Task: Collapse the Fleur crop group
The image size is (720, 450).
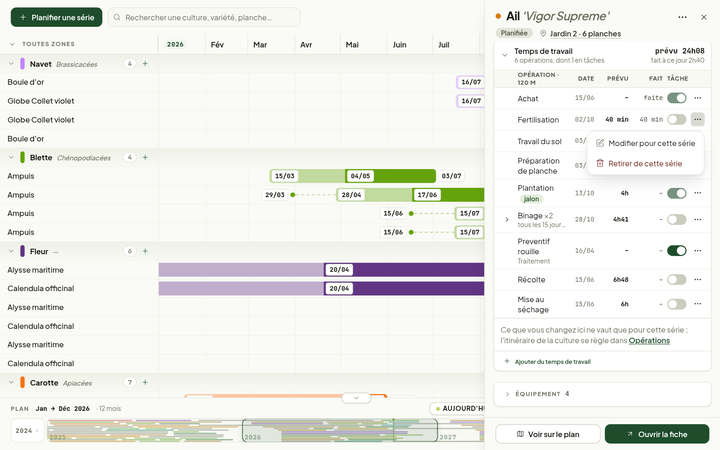Action: point(11,252)
